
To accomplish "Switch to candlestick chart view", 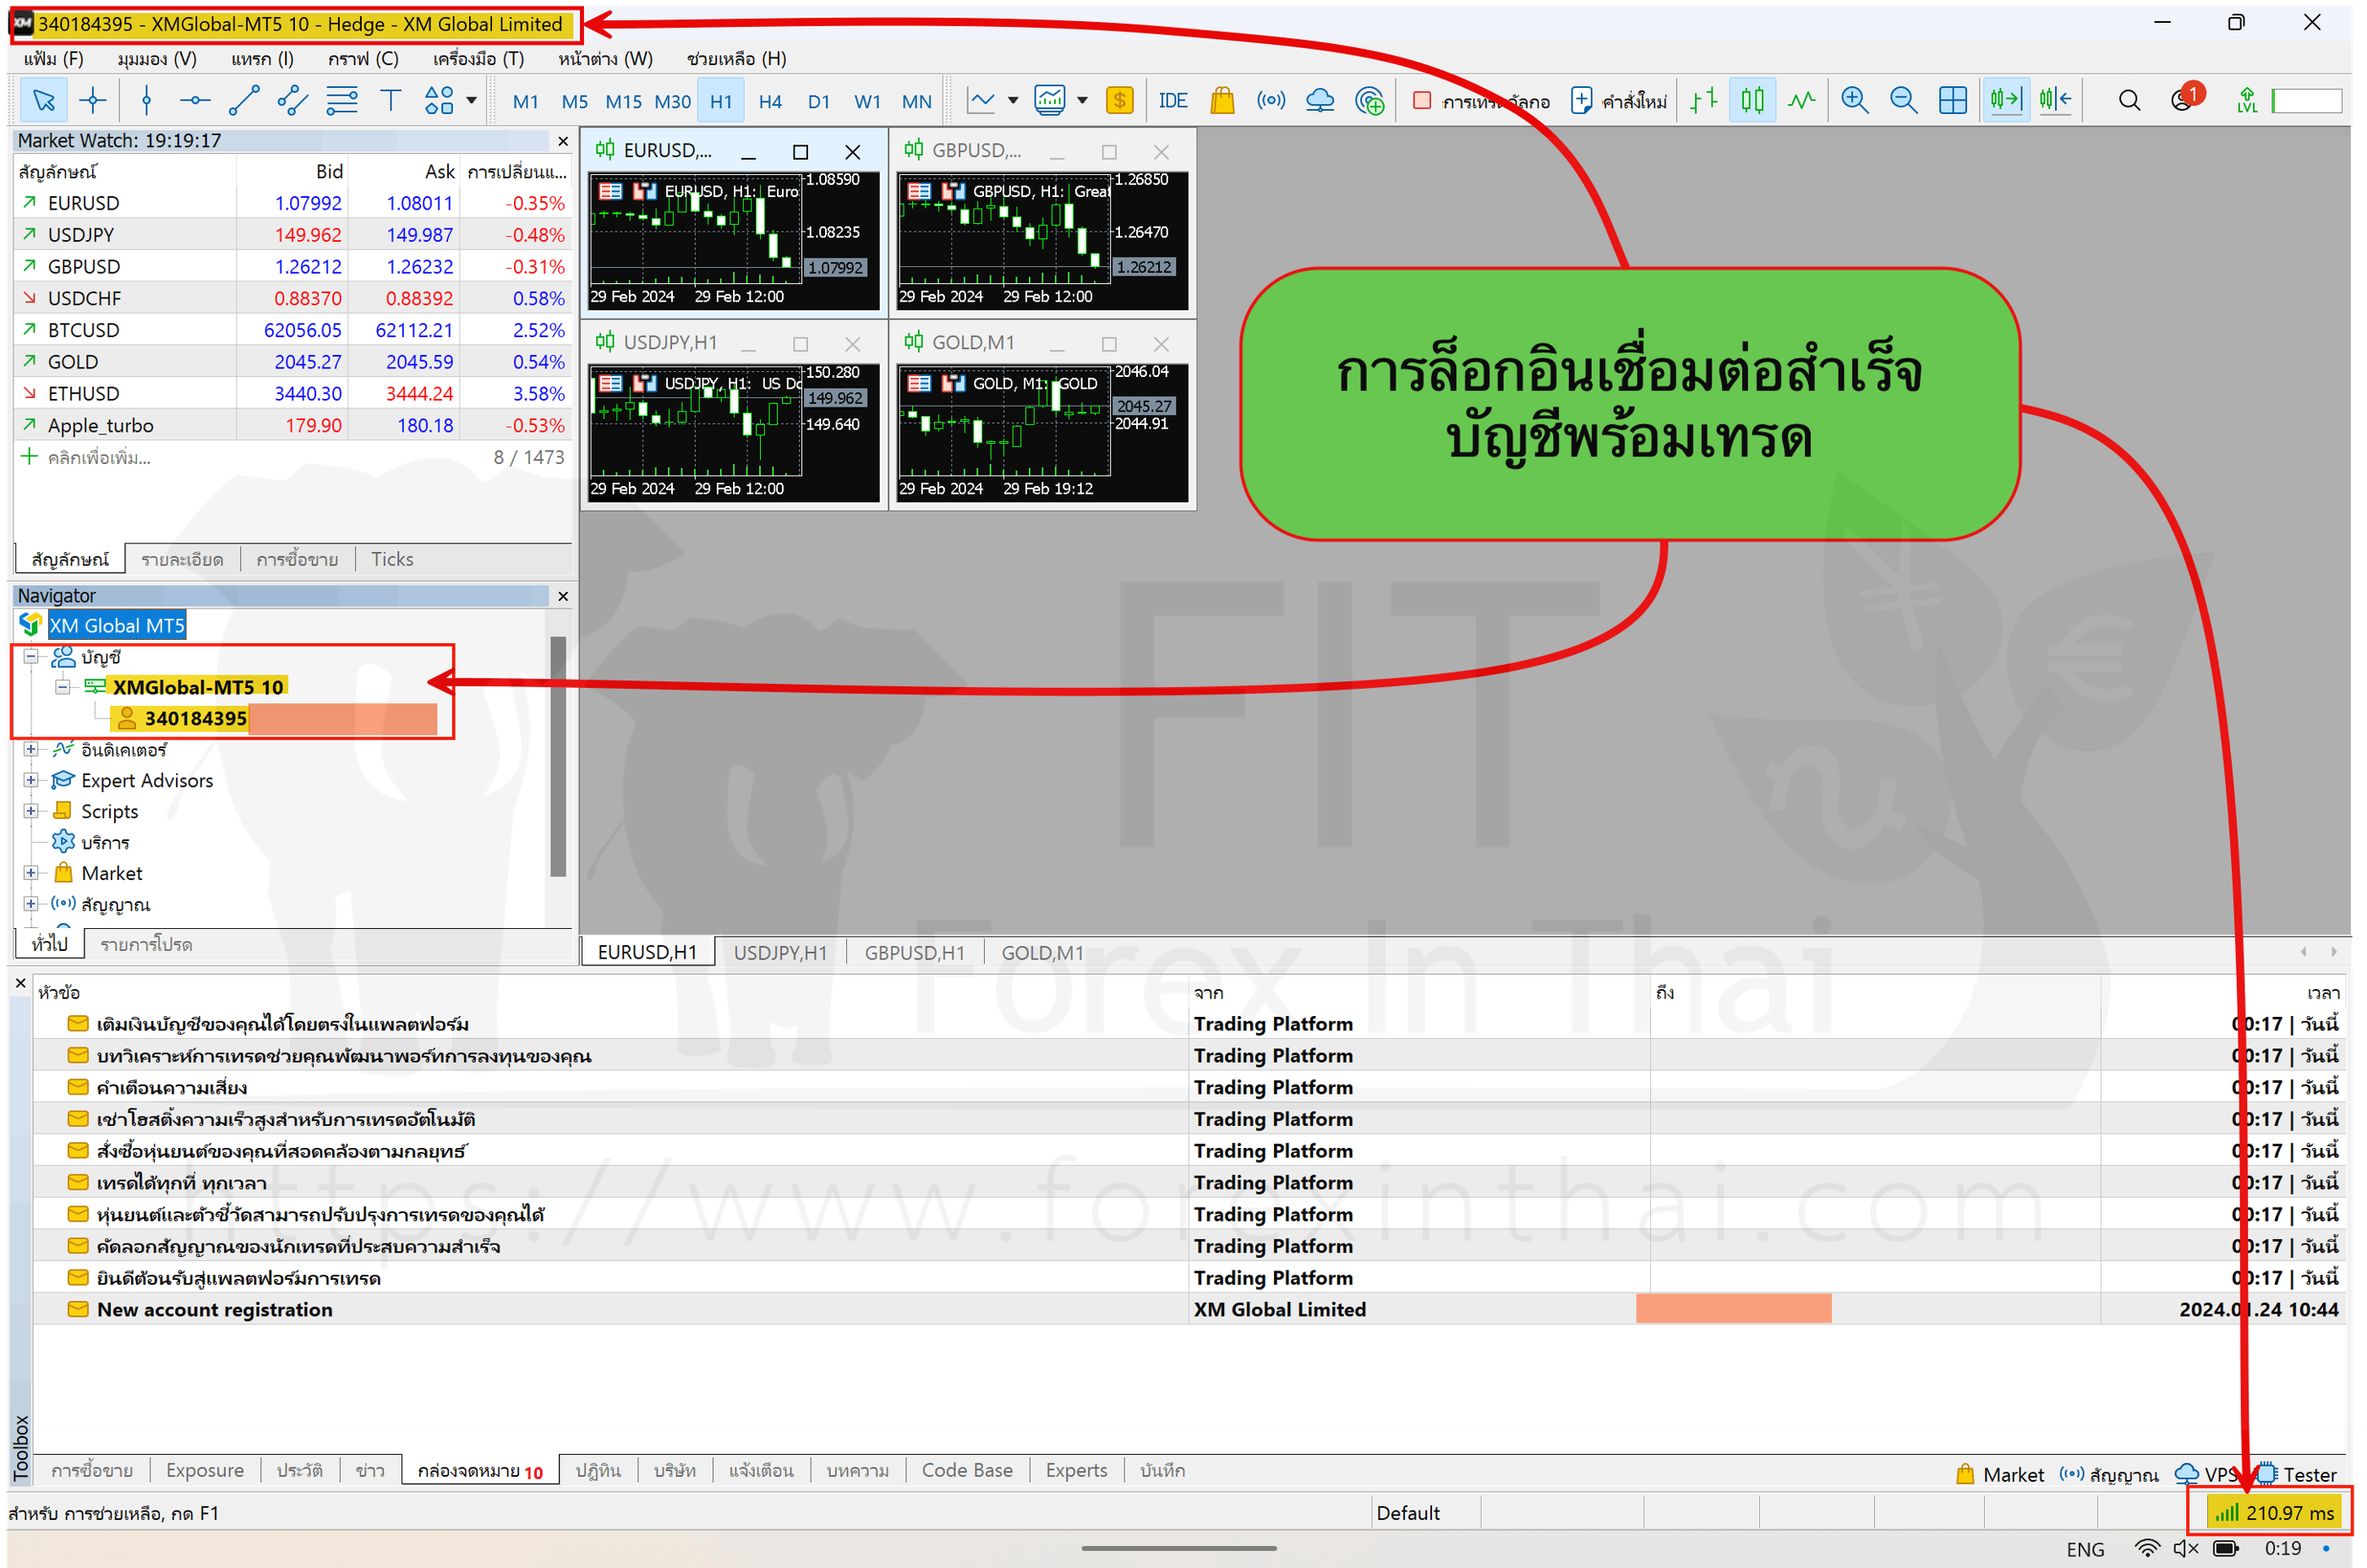I will click(1752, 100).
